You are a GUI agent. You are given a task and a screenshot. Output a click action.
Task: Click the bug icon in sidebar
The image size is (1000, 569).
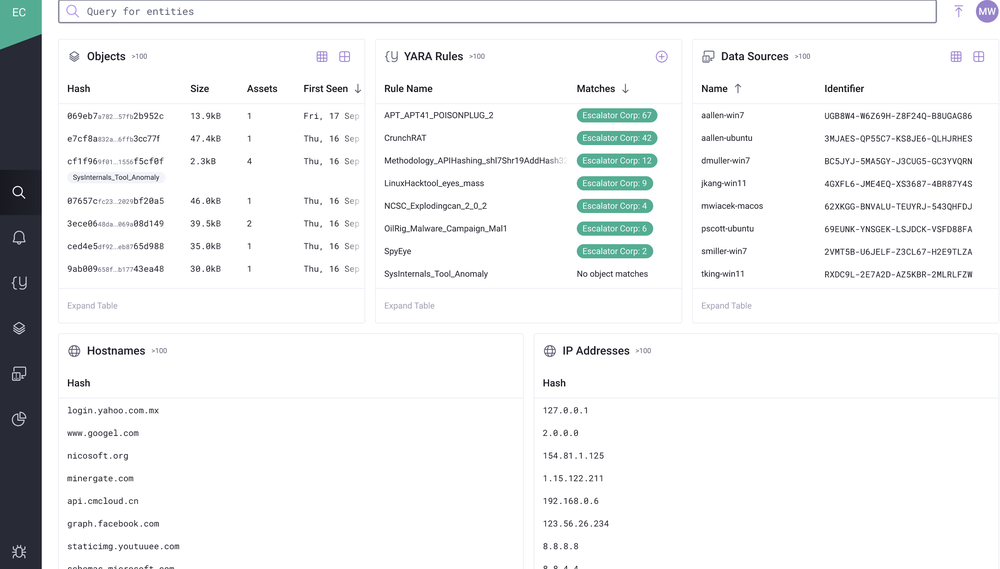pos(19,552)
